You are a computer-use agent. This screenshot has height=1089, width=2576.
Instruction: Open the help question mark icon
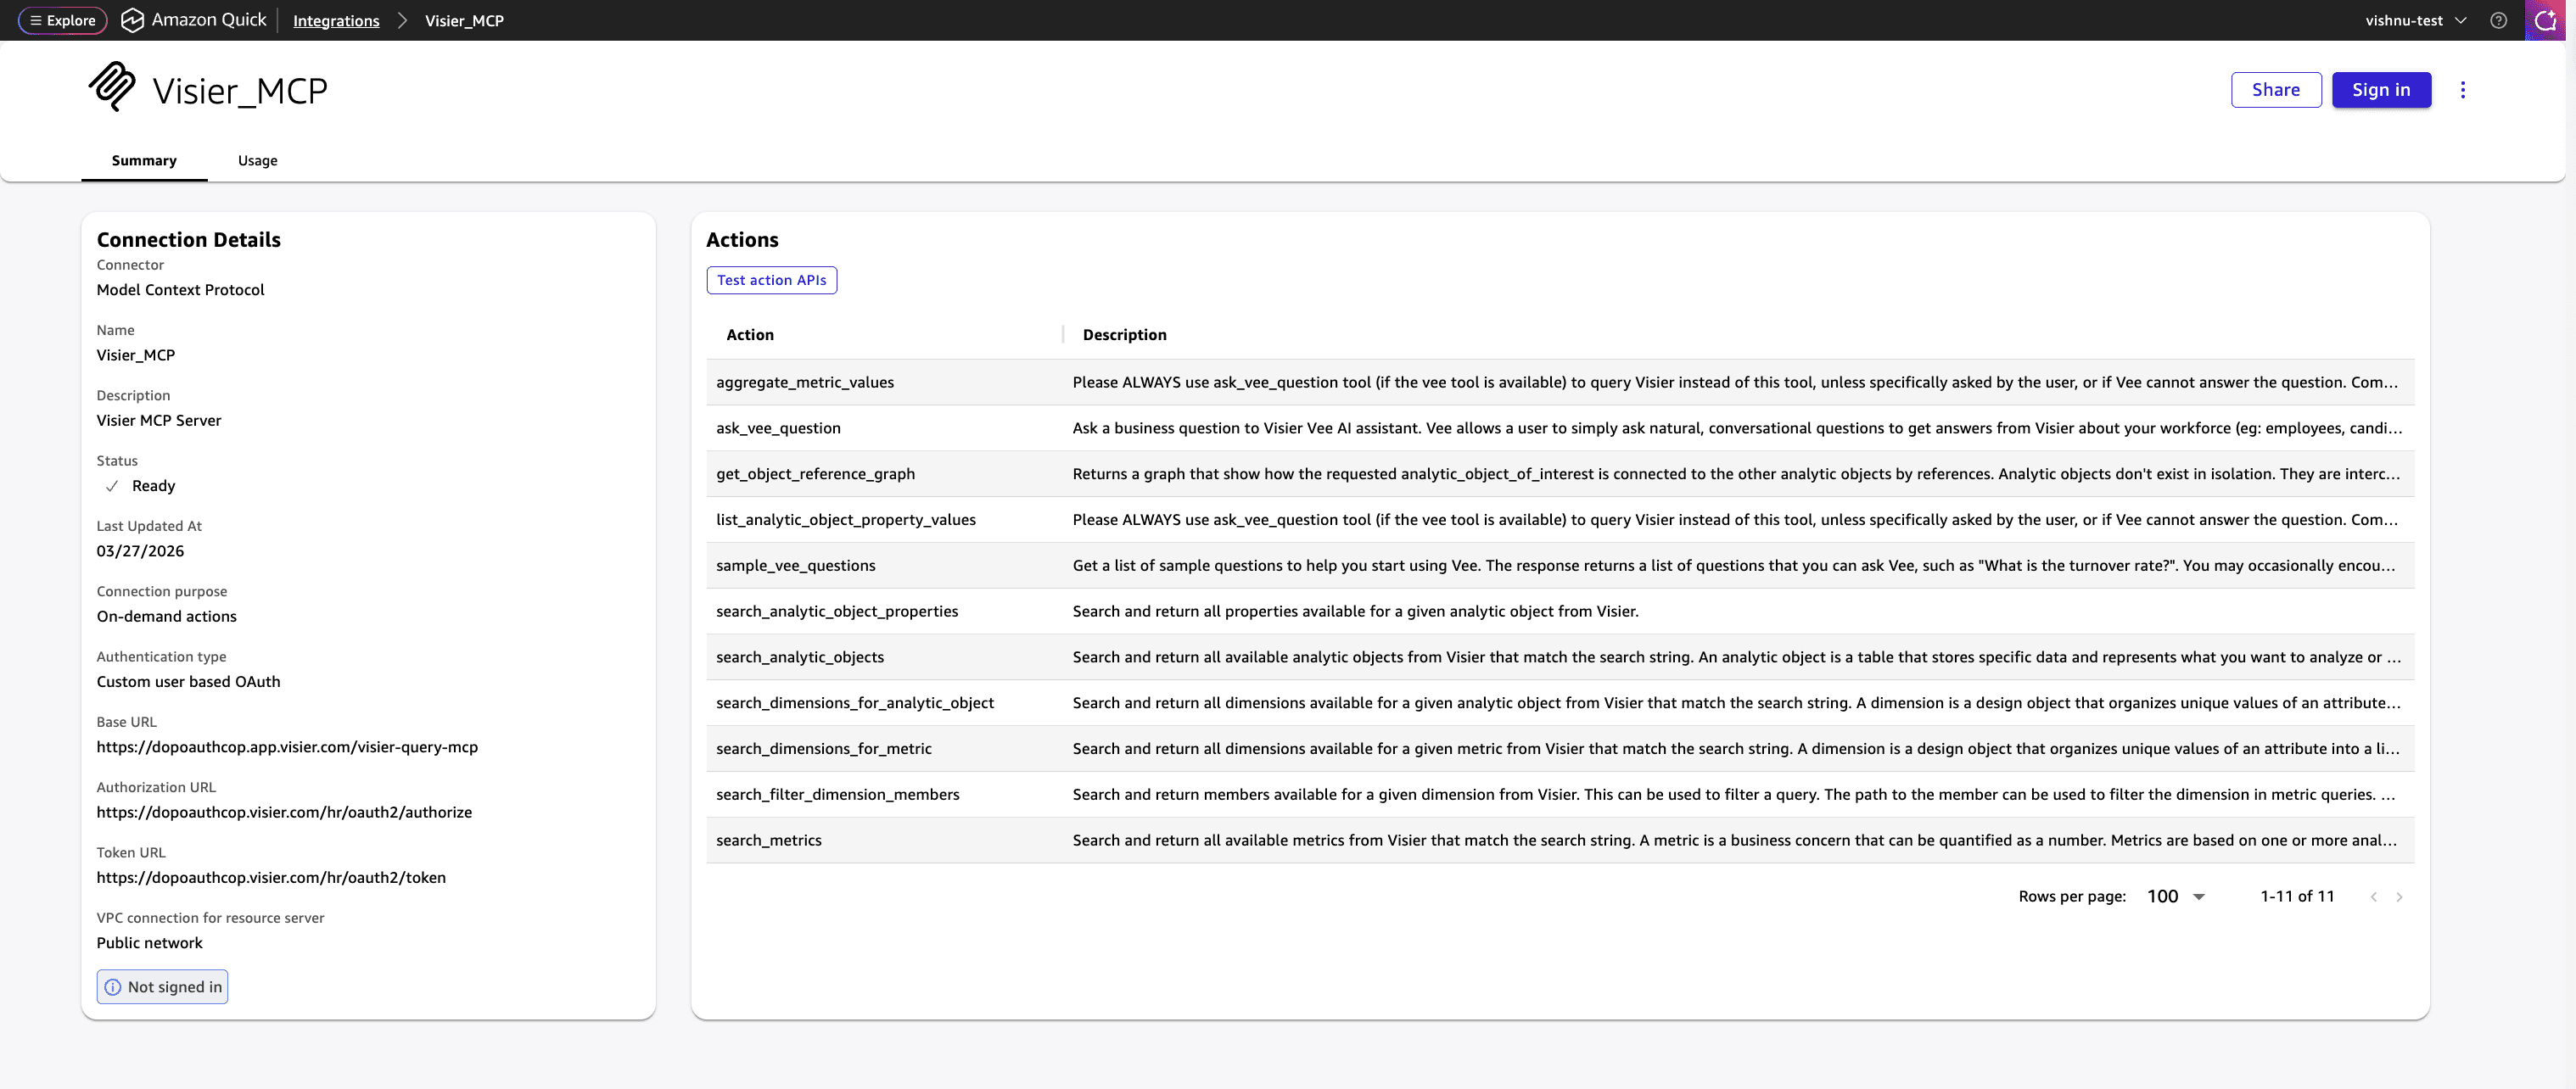point(2498,20)
